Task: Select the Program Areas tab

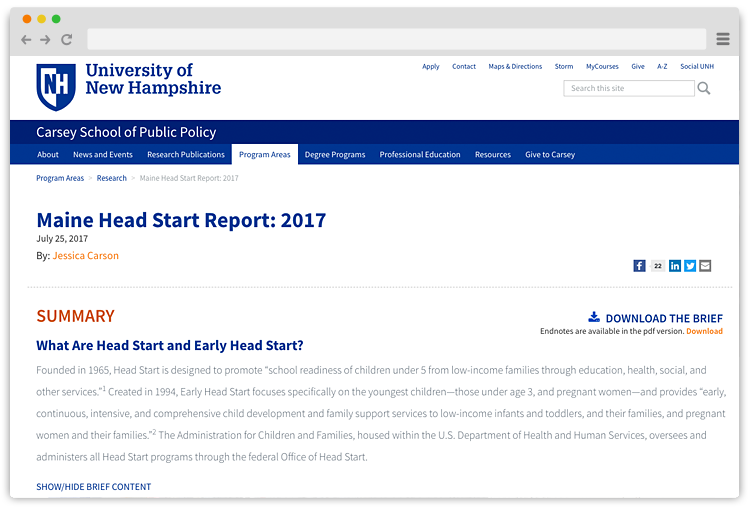Action: click(x=265, y=155)
